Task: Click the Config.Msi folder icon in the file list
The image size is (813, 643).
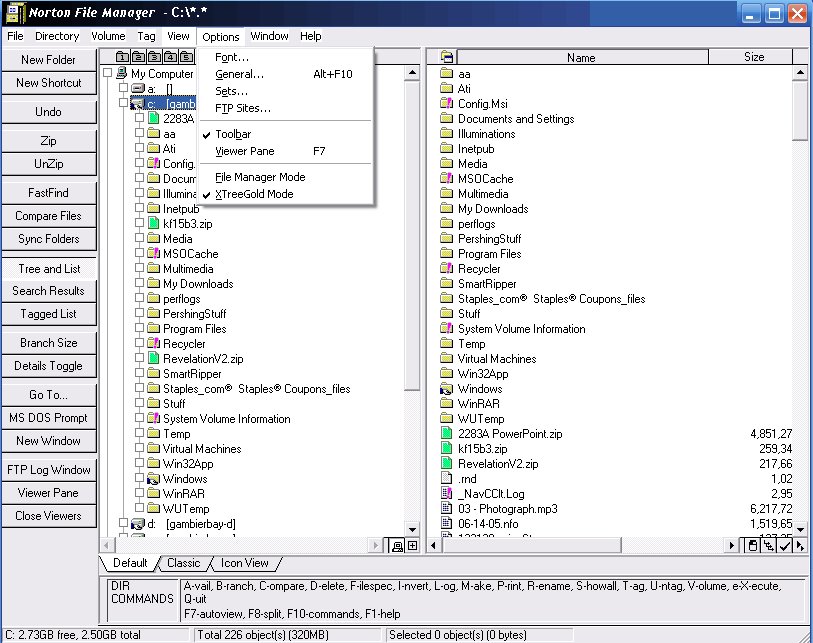Action: click(446, 103)
